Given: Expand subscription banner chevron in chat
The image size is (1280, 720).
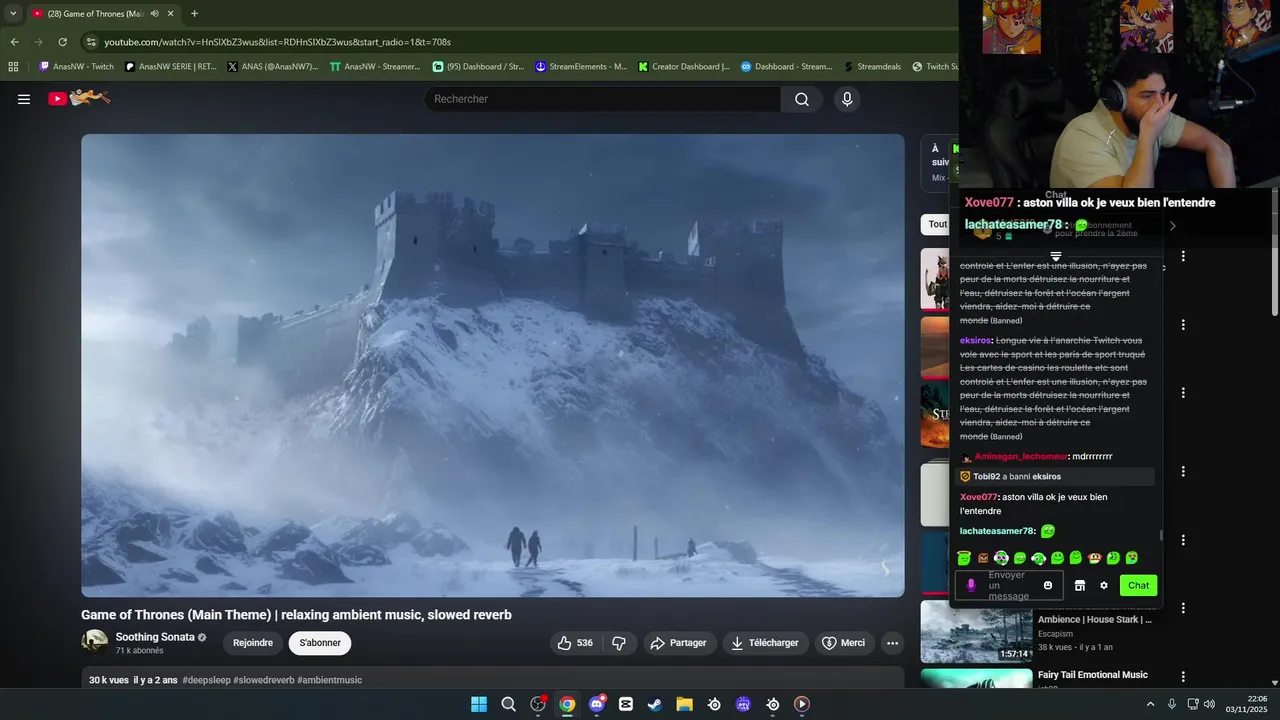Looking at the screenshot, I should [x=1173, y=226].
